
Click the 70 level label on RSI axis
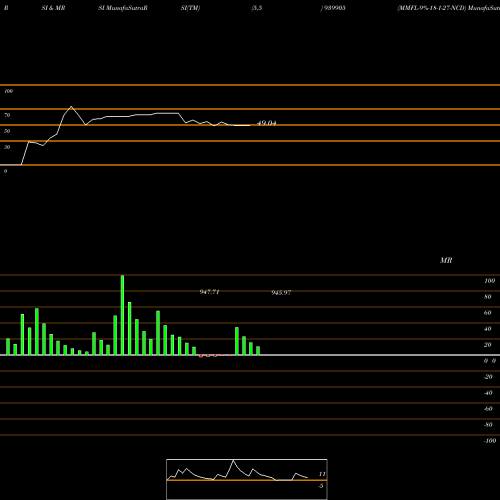pyautogui.click(x=7, y=115)
